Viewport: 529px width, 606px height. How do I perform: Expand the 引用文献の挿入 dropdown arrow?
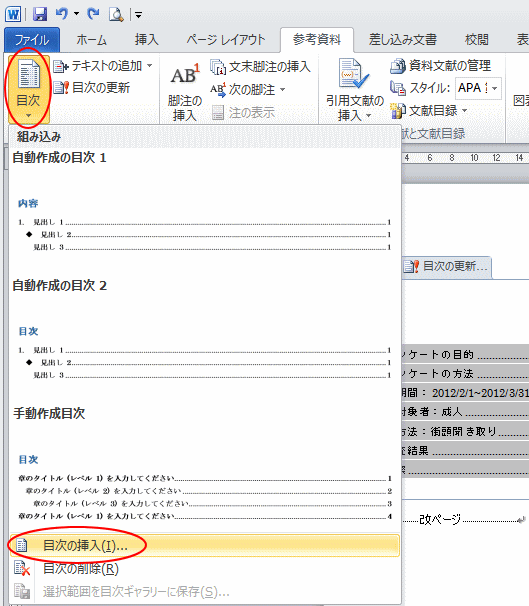[x=368, y=116]
